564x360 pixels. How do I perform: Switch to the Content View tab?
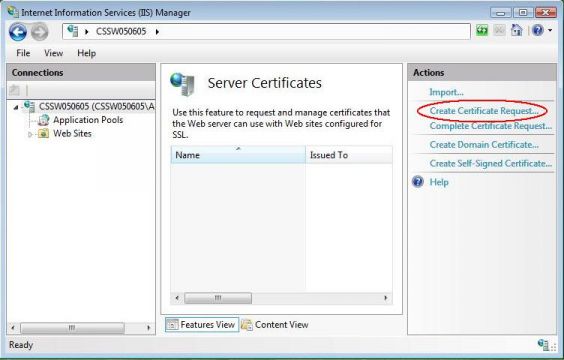[275, 325]
